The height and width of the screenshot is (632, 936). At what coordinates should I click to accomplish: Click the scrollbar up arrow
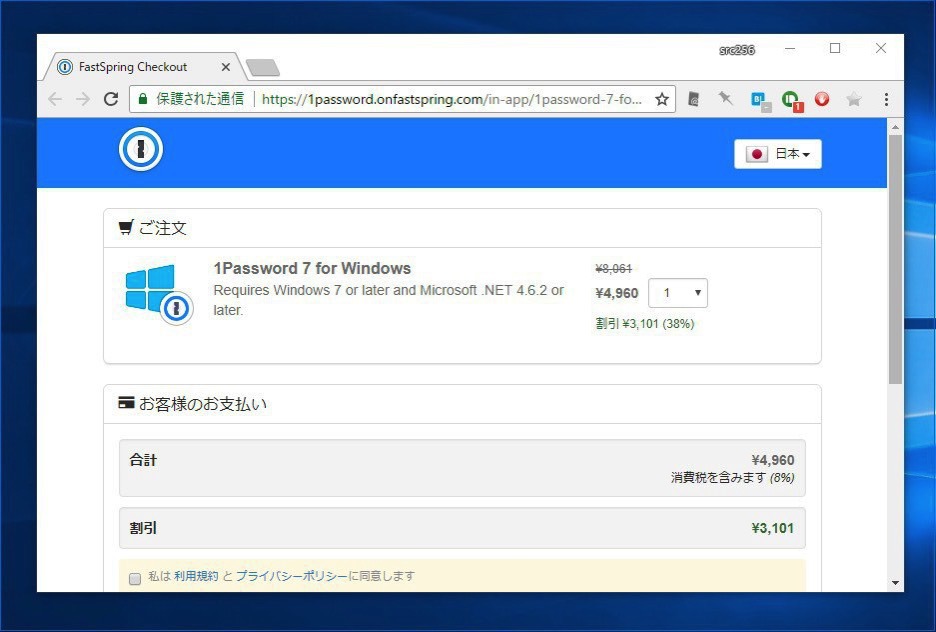tap(895, 127)
